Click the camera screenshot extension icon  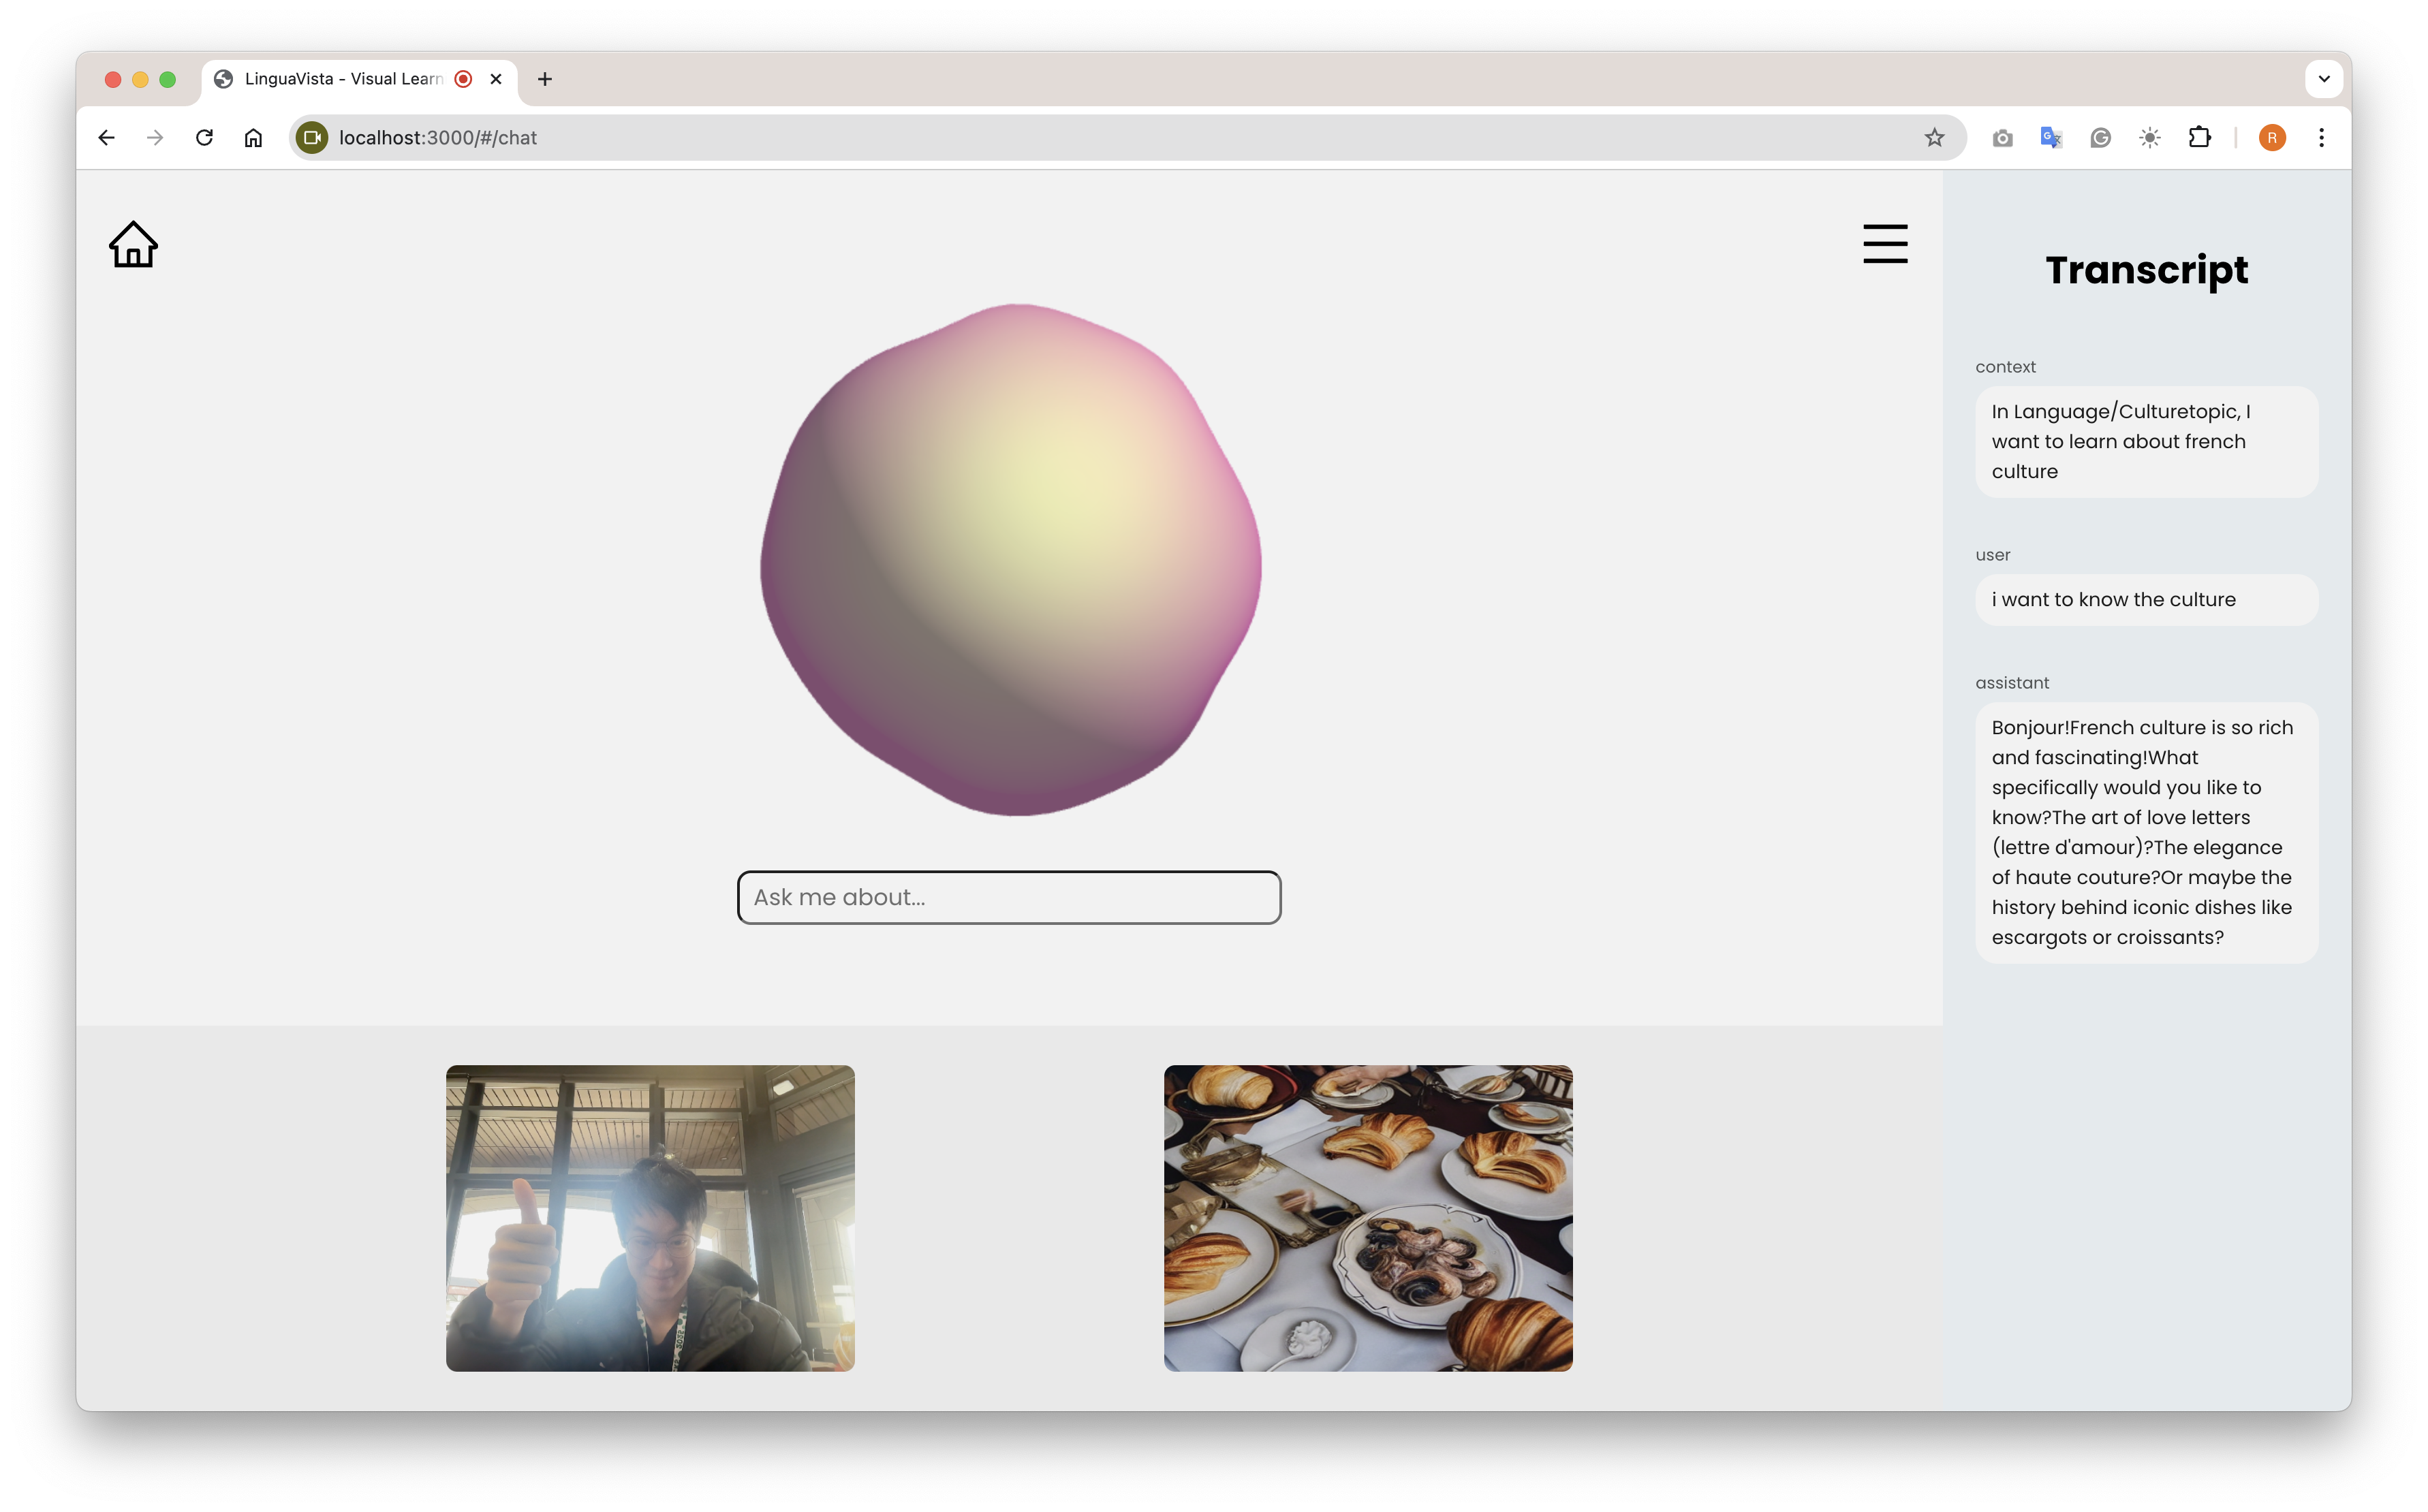pos(2002,138)
